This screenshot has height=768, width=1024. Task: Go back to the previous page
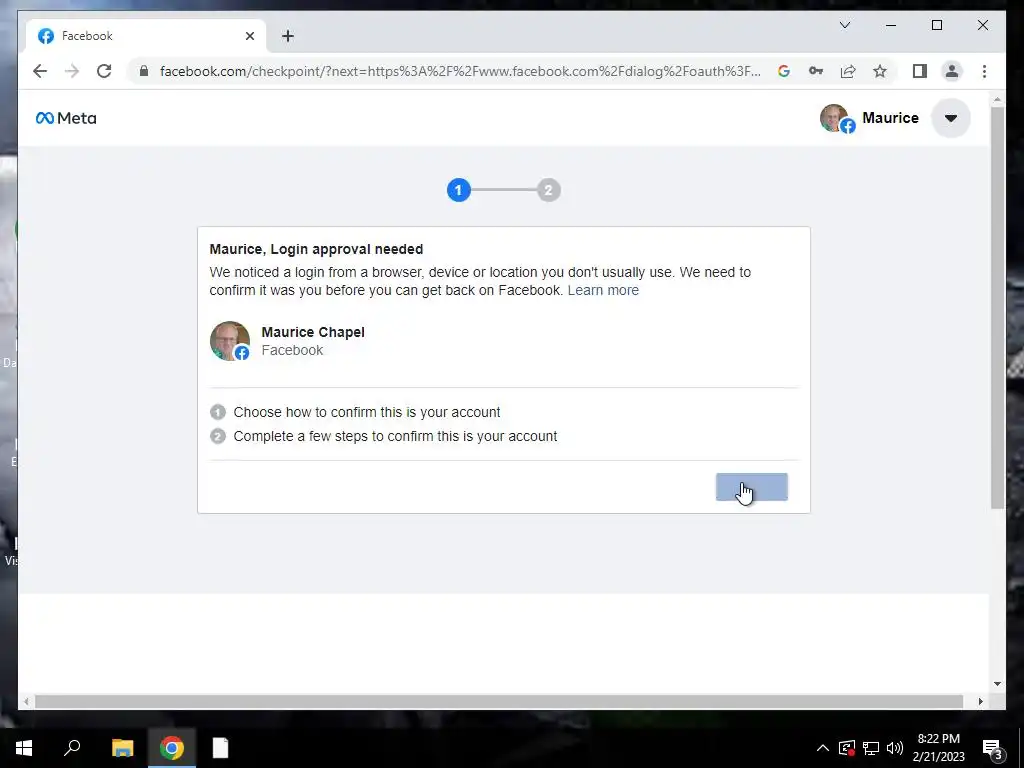[x=40, y=71]
